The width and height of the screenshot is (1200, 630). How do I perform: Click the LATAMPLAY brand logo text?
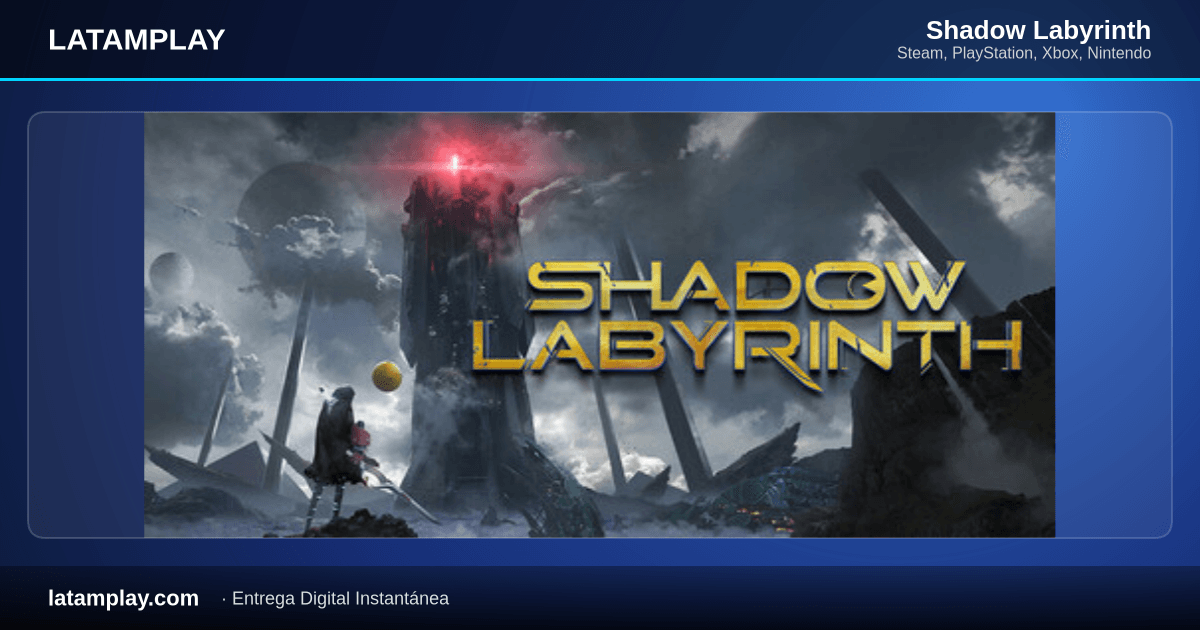(136, 40)
